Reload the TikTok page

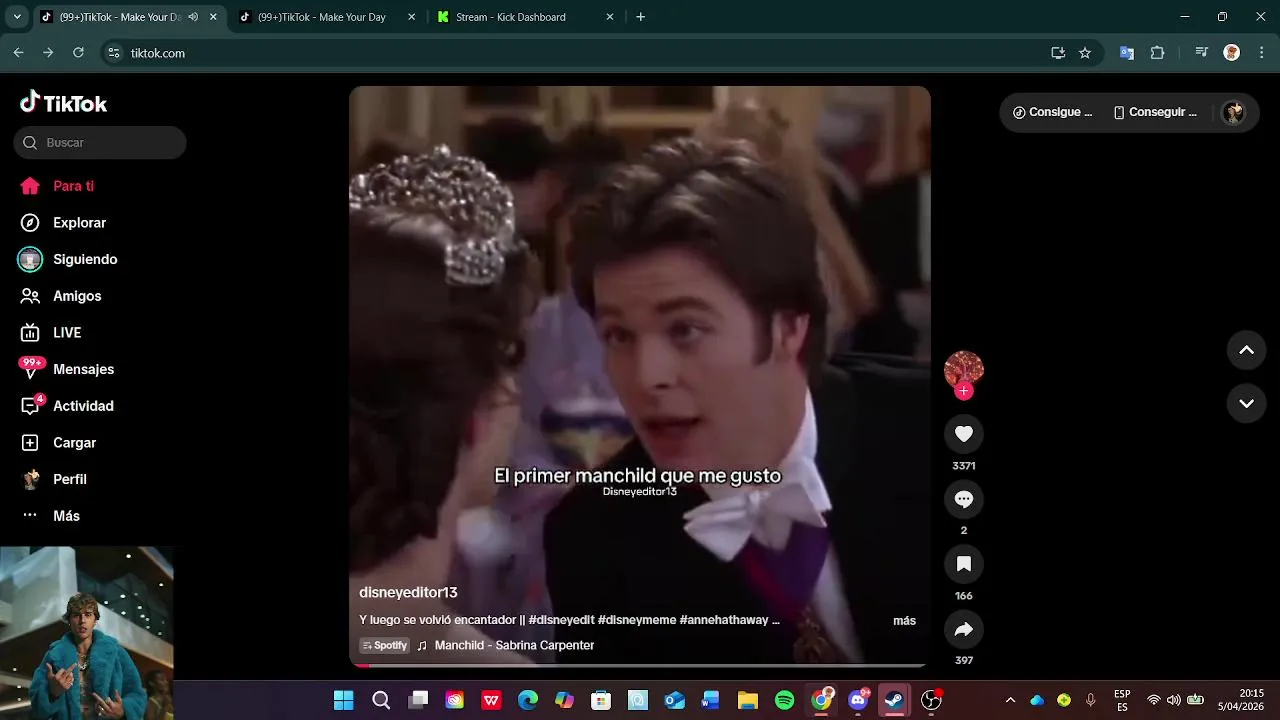pos(78,53)
